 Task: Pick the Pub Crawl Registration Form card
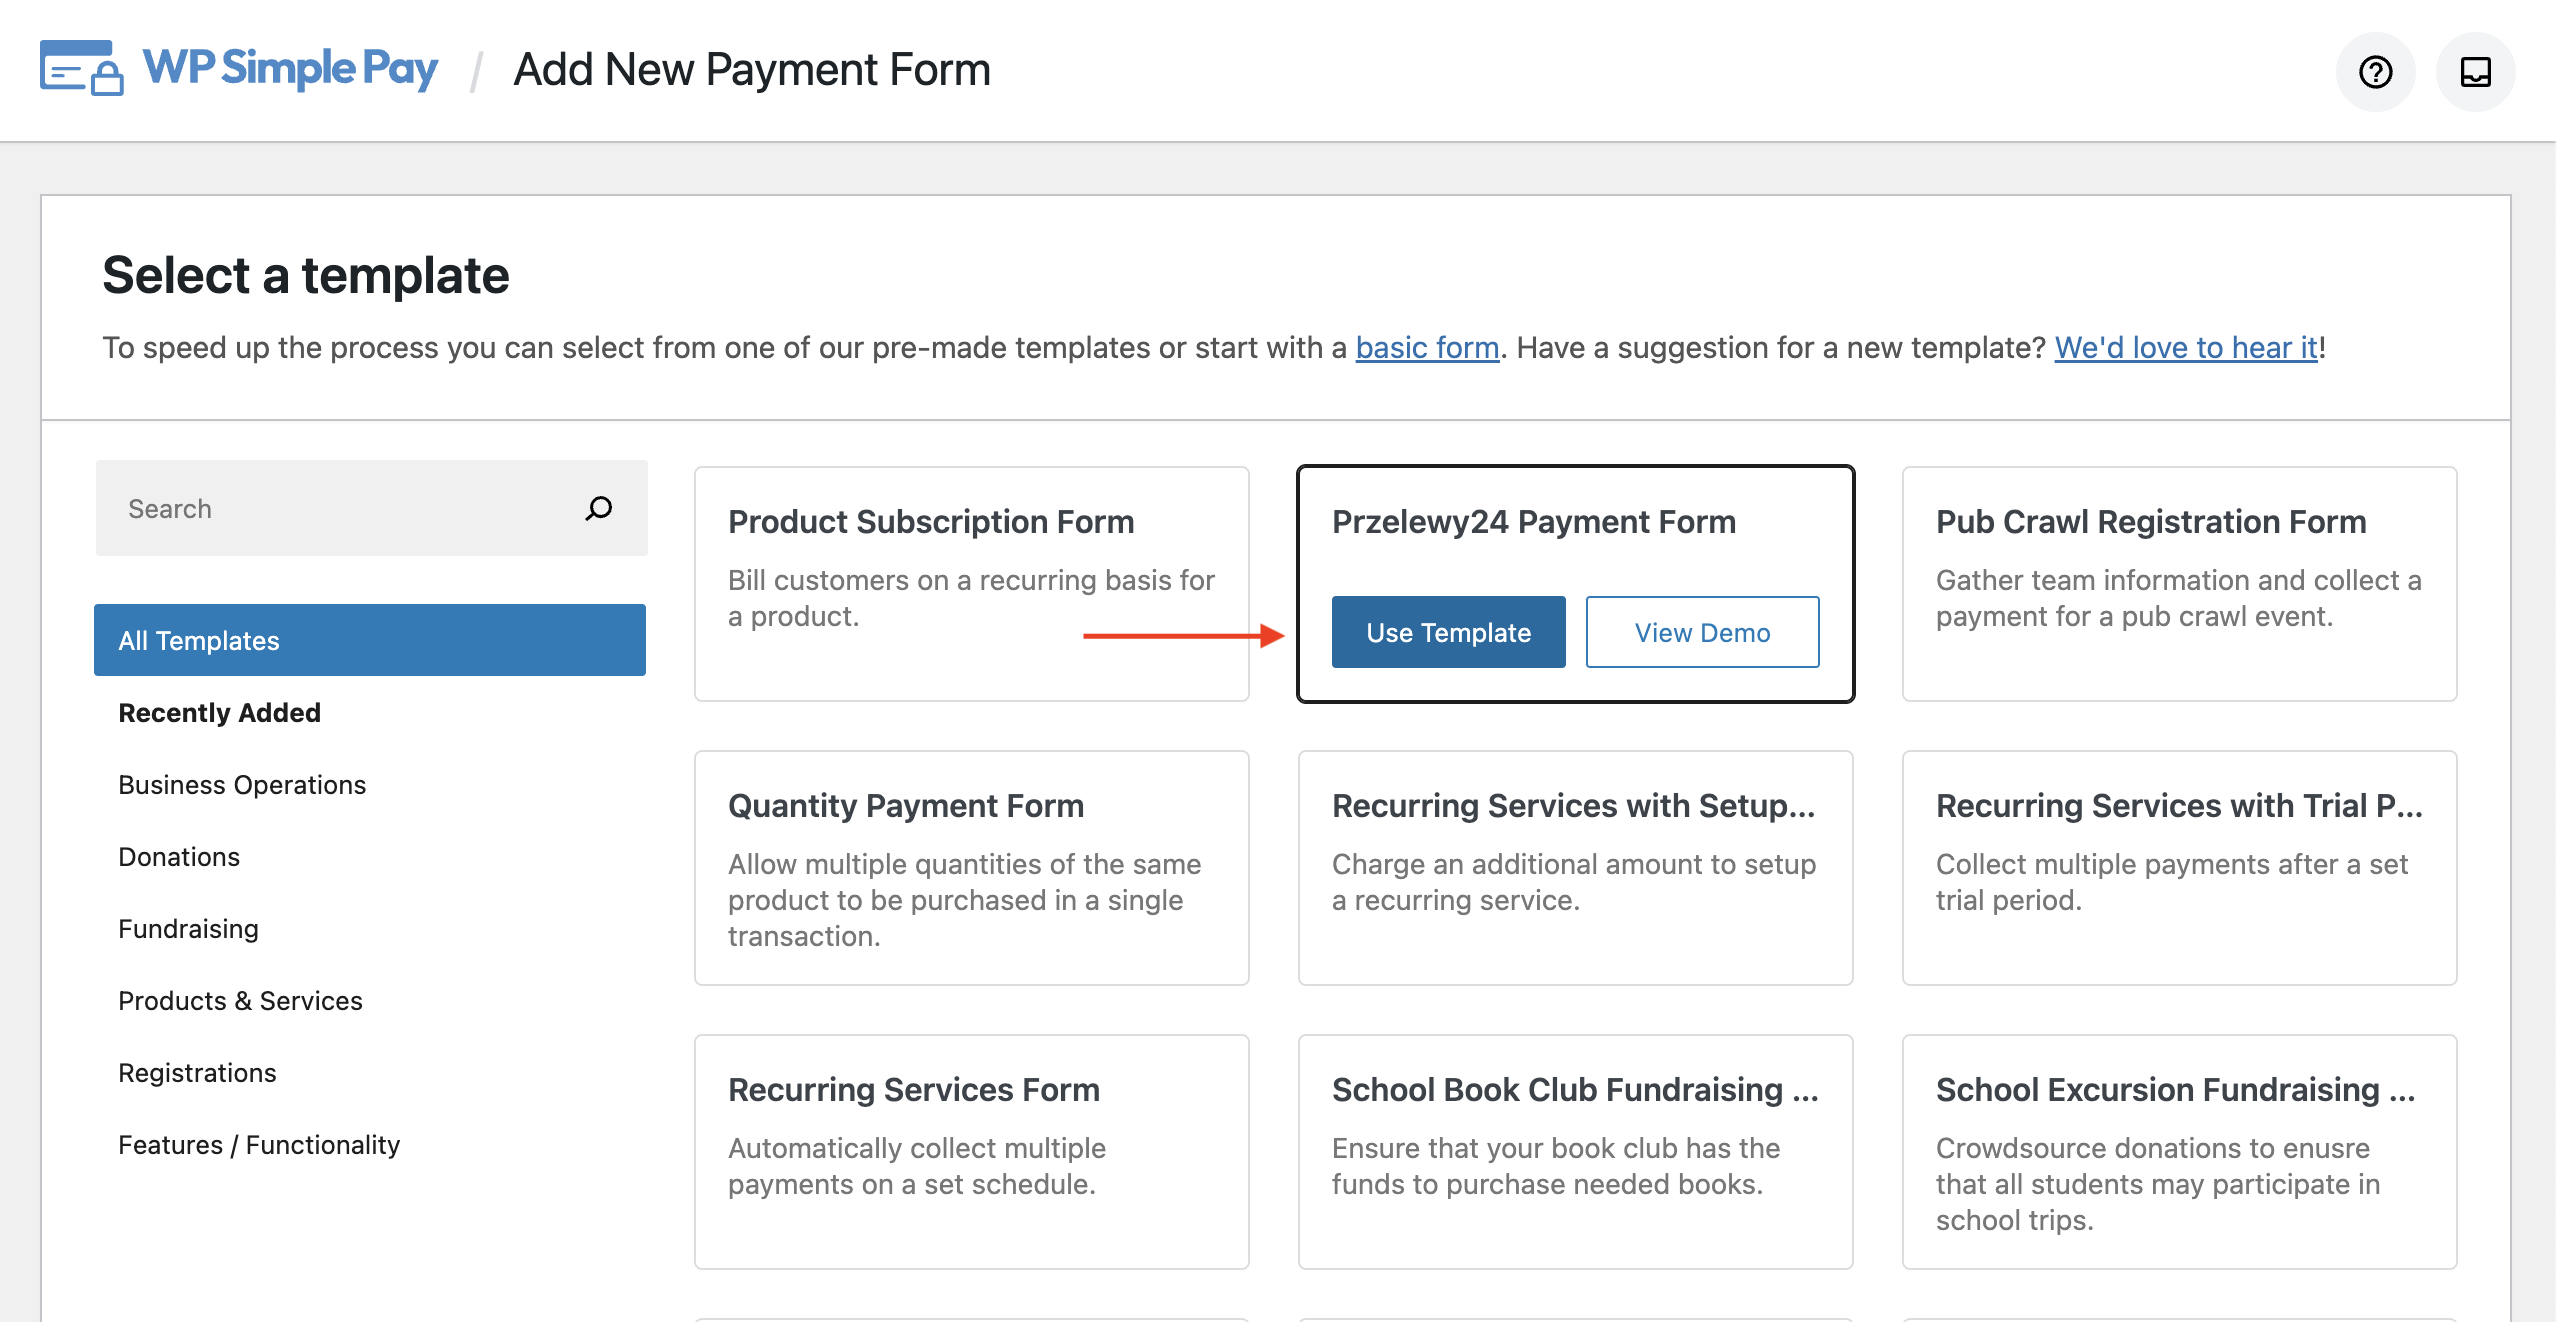pos(2179,583)
